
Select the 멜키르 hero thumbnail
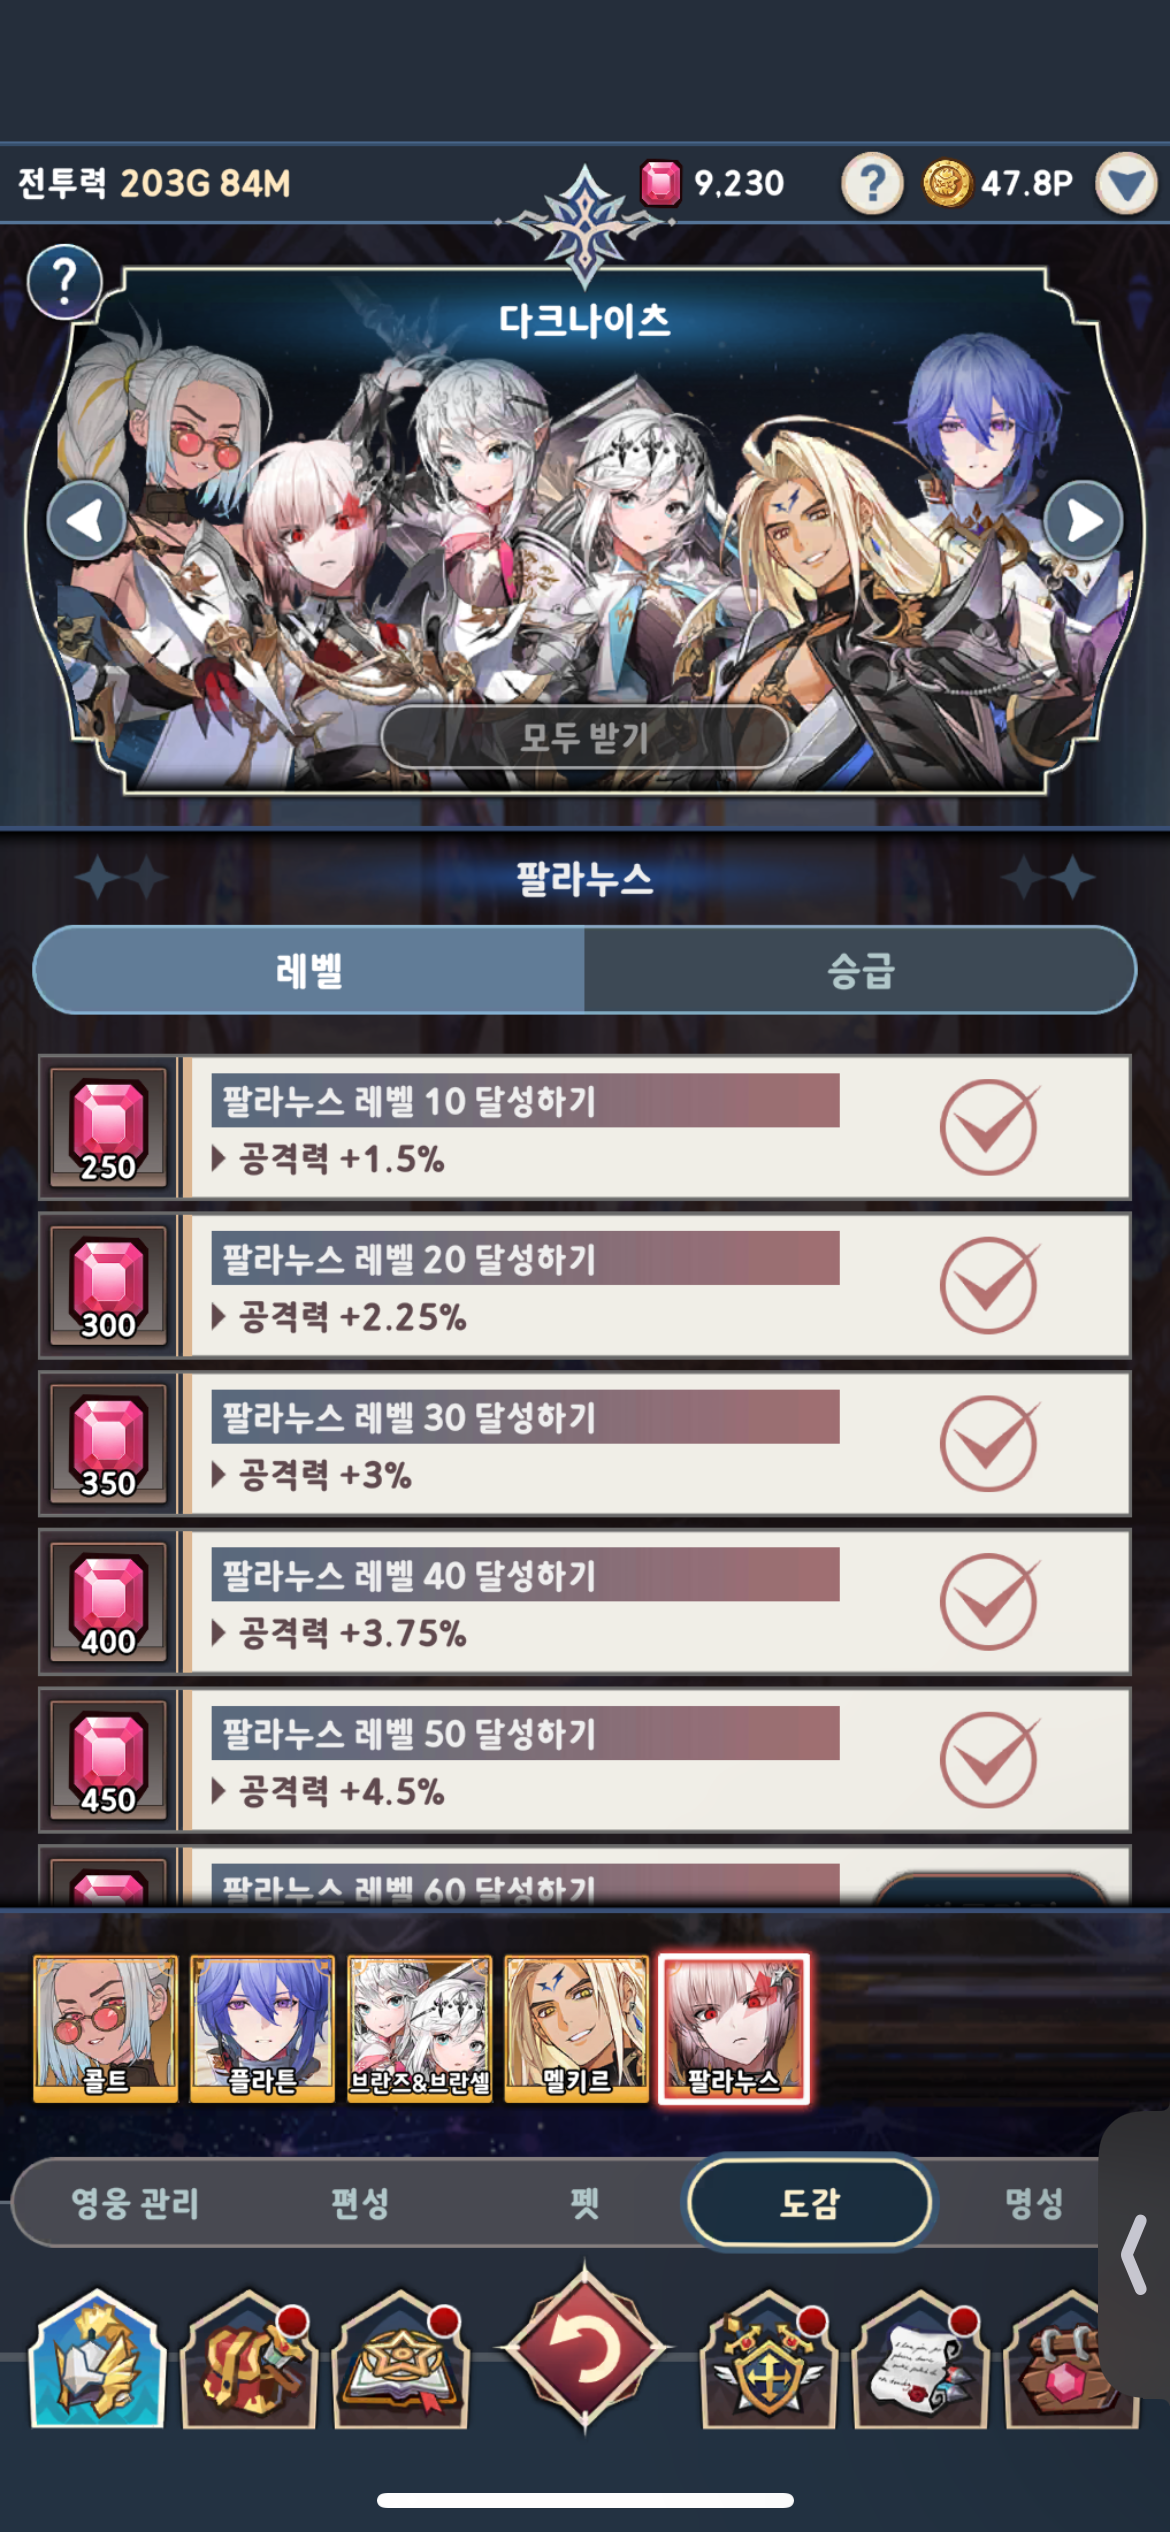click(x=576, y=2029)
